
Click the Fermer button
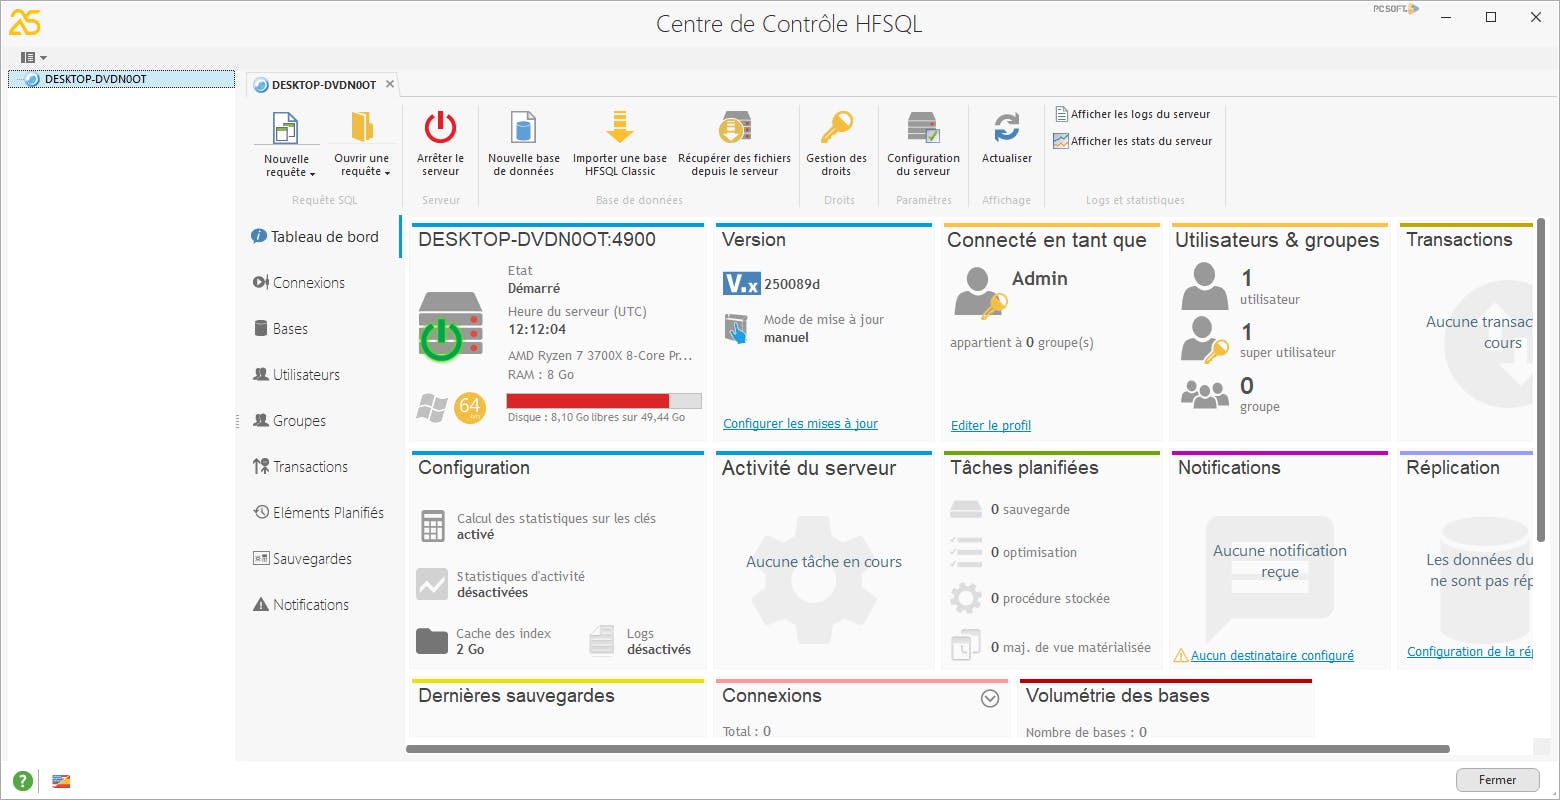[1497, 780]
